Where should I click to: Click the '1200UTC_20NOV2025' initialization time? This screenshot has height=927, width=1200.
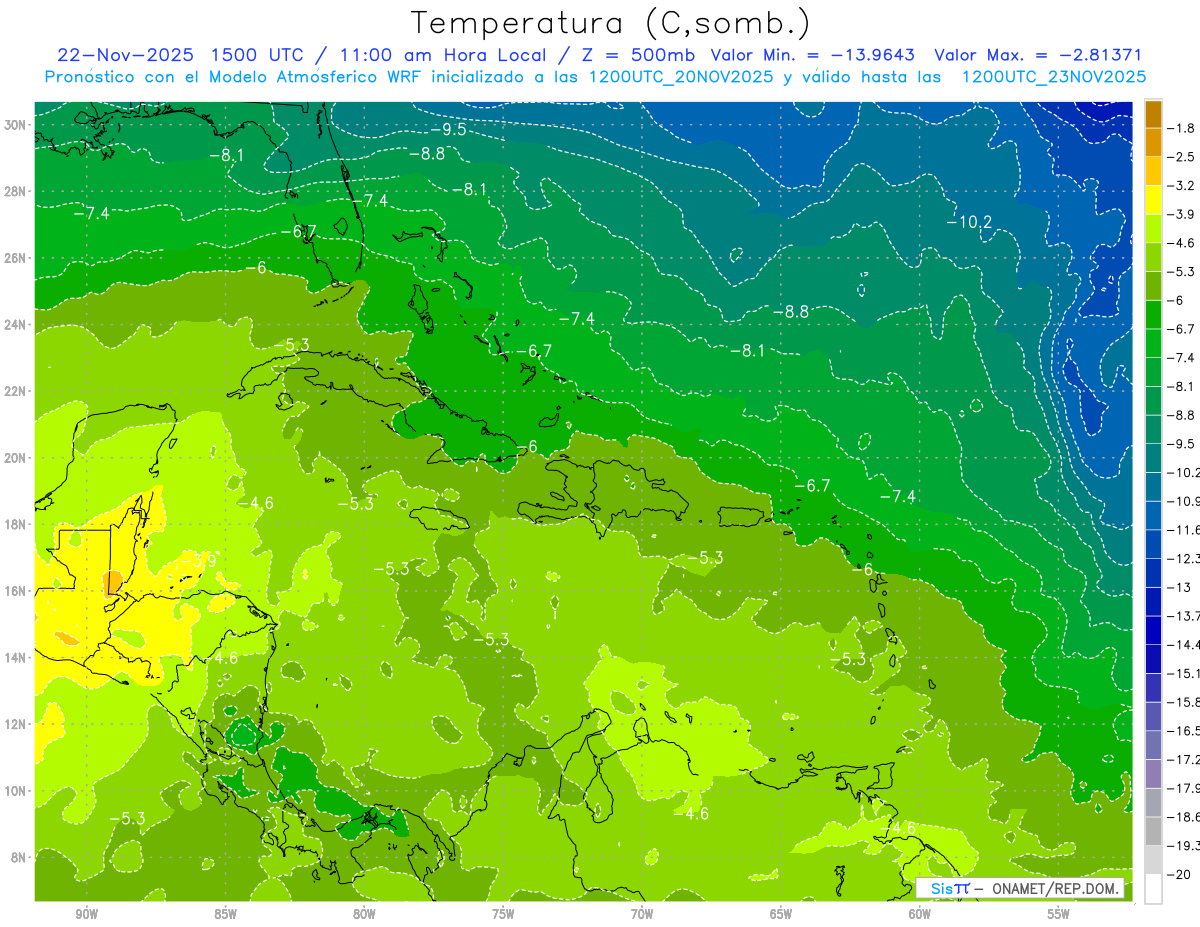(x=678, y=76)
